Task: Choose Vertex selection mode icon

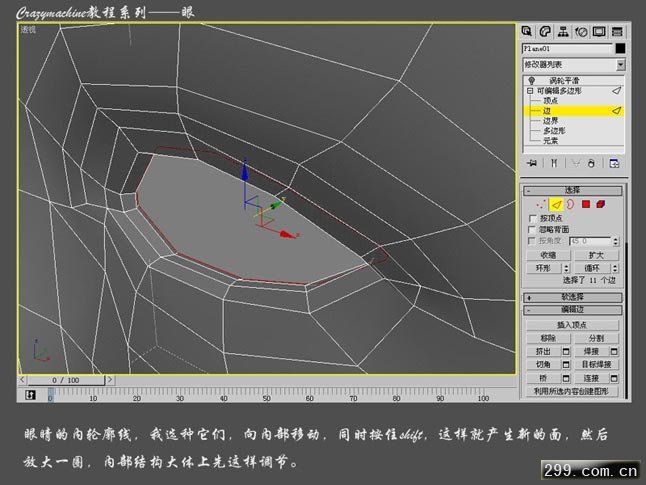Action: [x=540, y=204]
